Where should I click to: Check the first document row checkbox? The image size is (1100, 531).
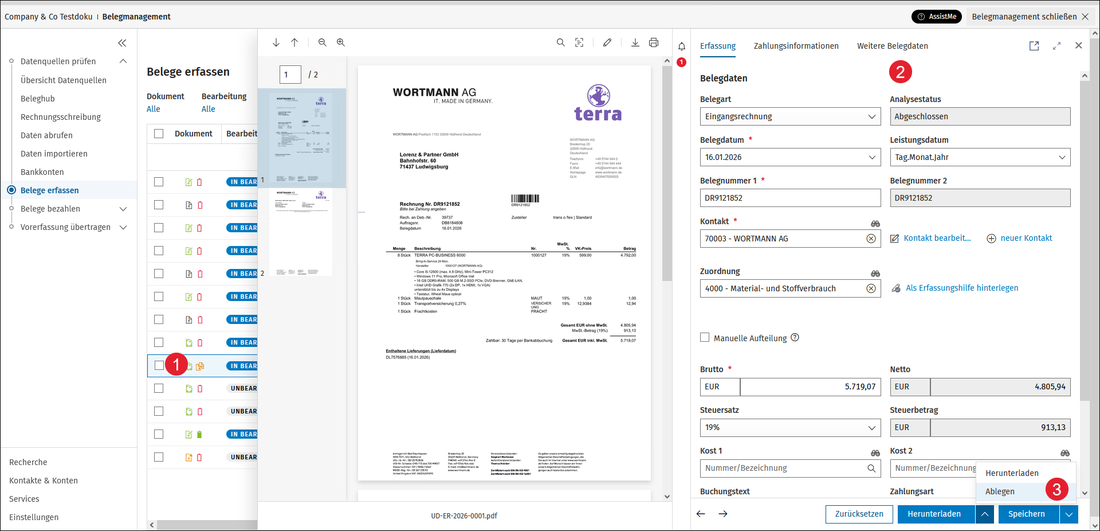[159, 182]
